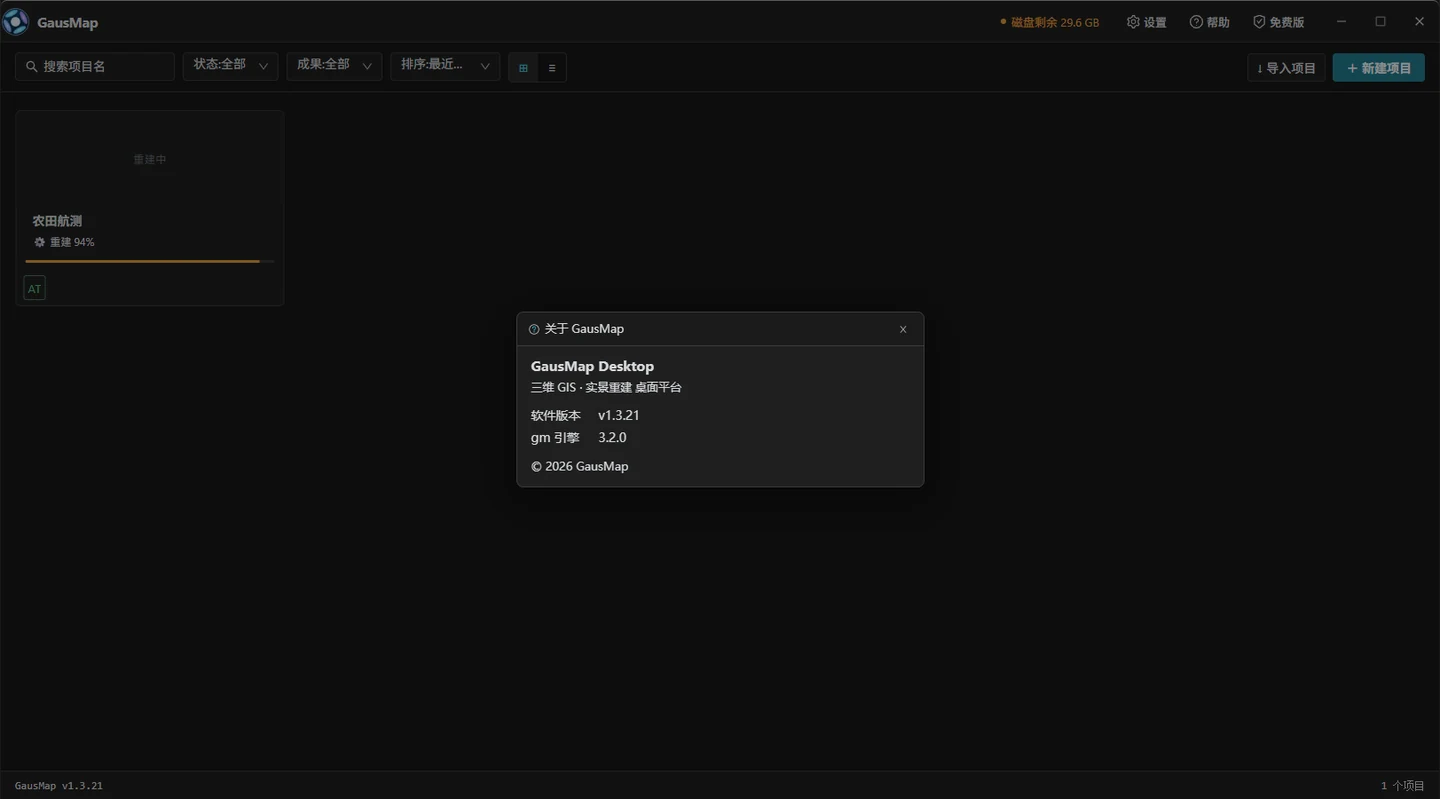Click the 免费版 license badge
This screenshot has width=1440, height=799.
(1279, 22)
